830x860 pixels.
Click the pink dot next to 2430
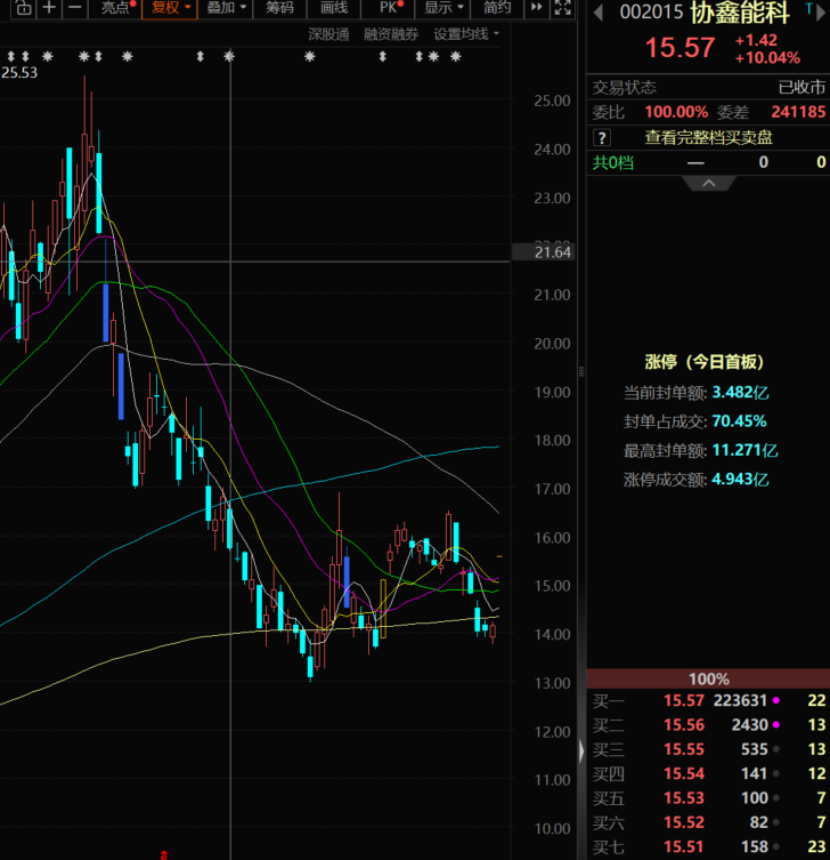pyautogui.click(x=776, y=725)
